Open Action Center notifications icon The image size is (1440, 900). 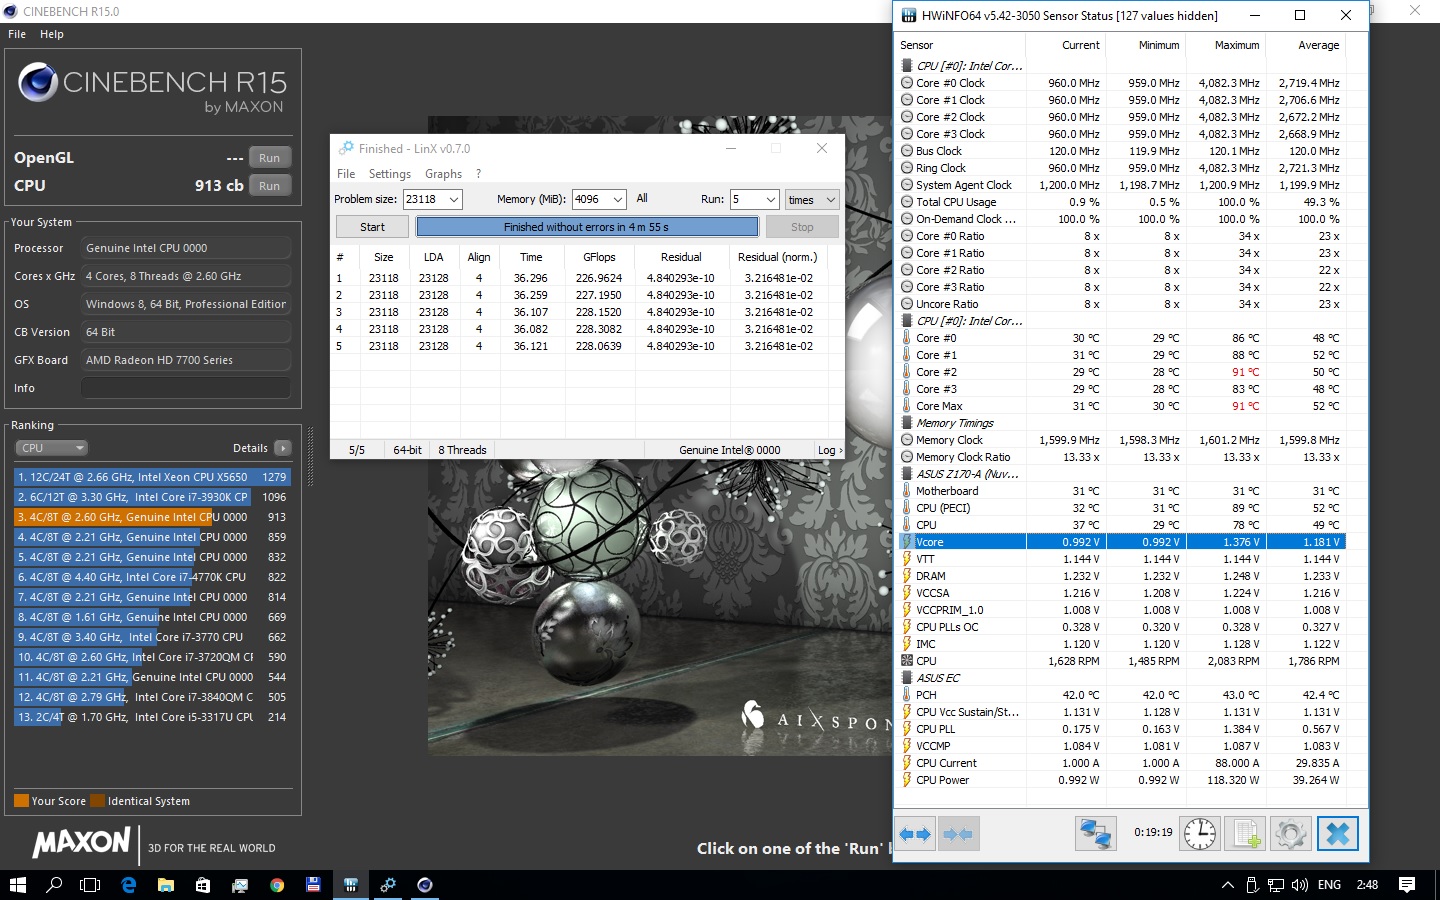pos(1407,885)
